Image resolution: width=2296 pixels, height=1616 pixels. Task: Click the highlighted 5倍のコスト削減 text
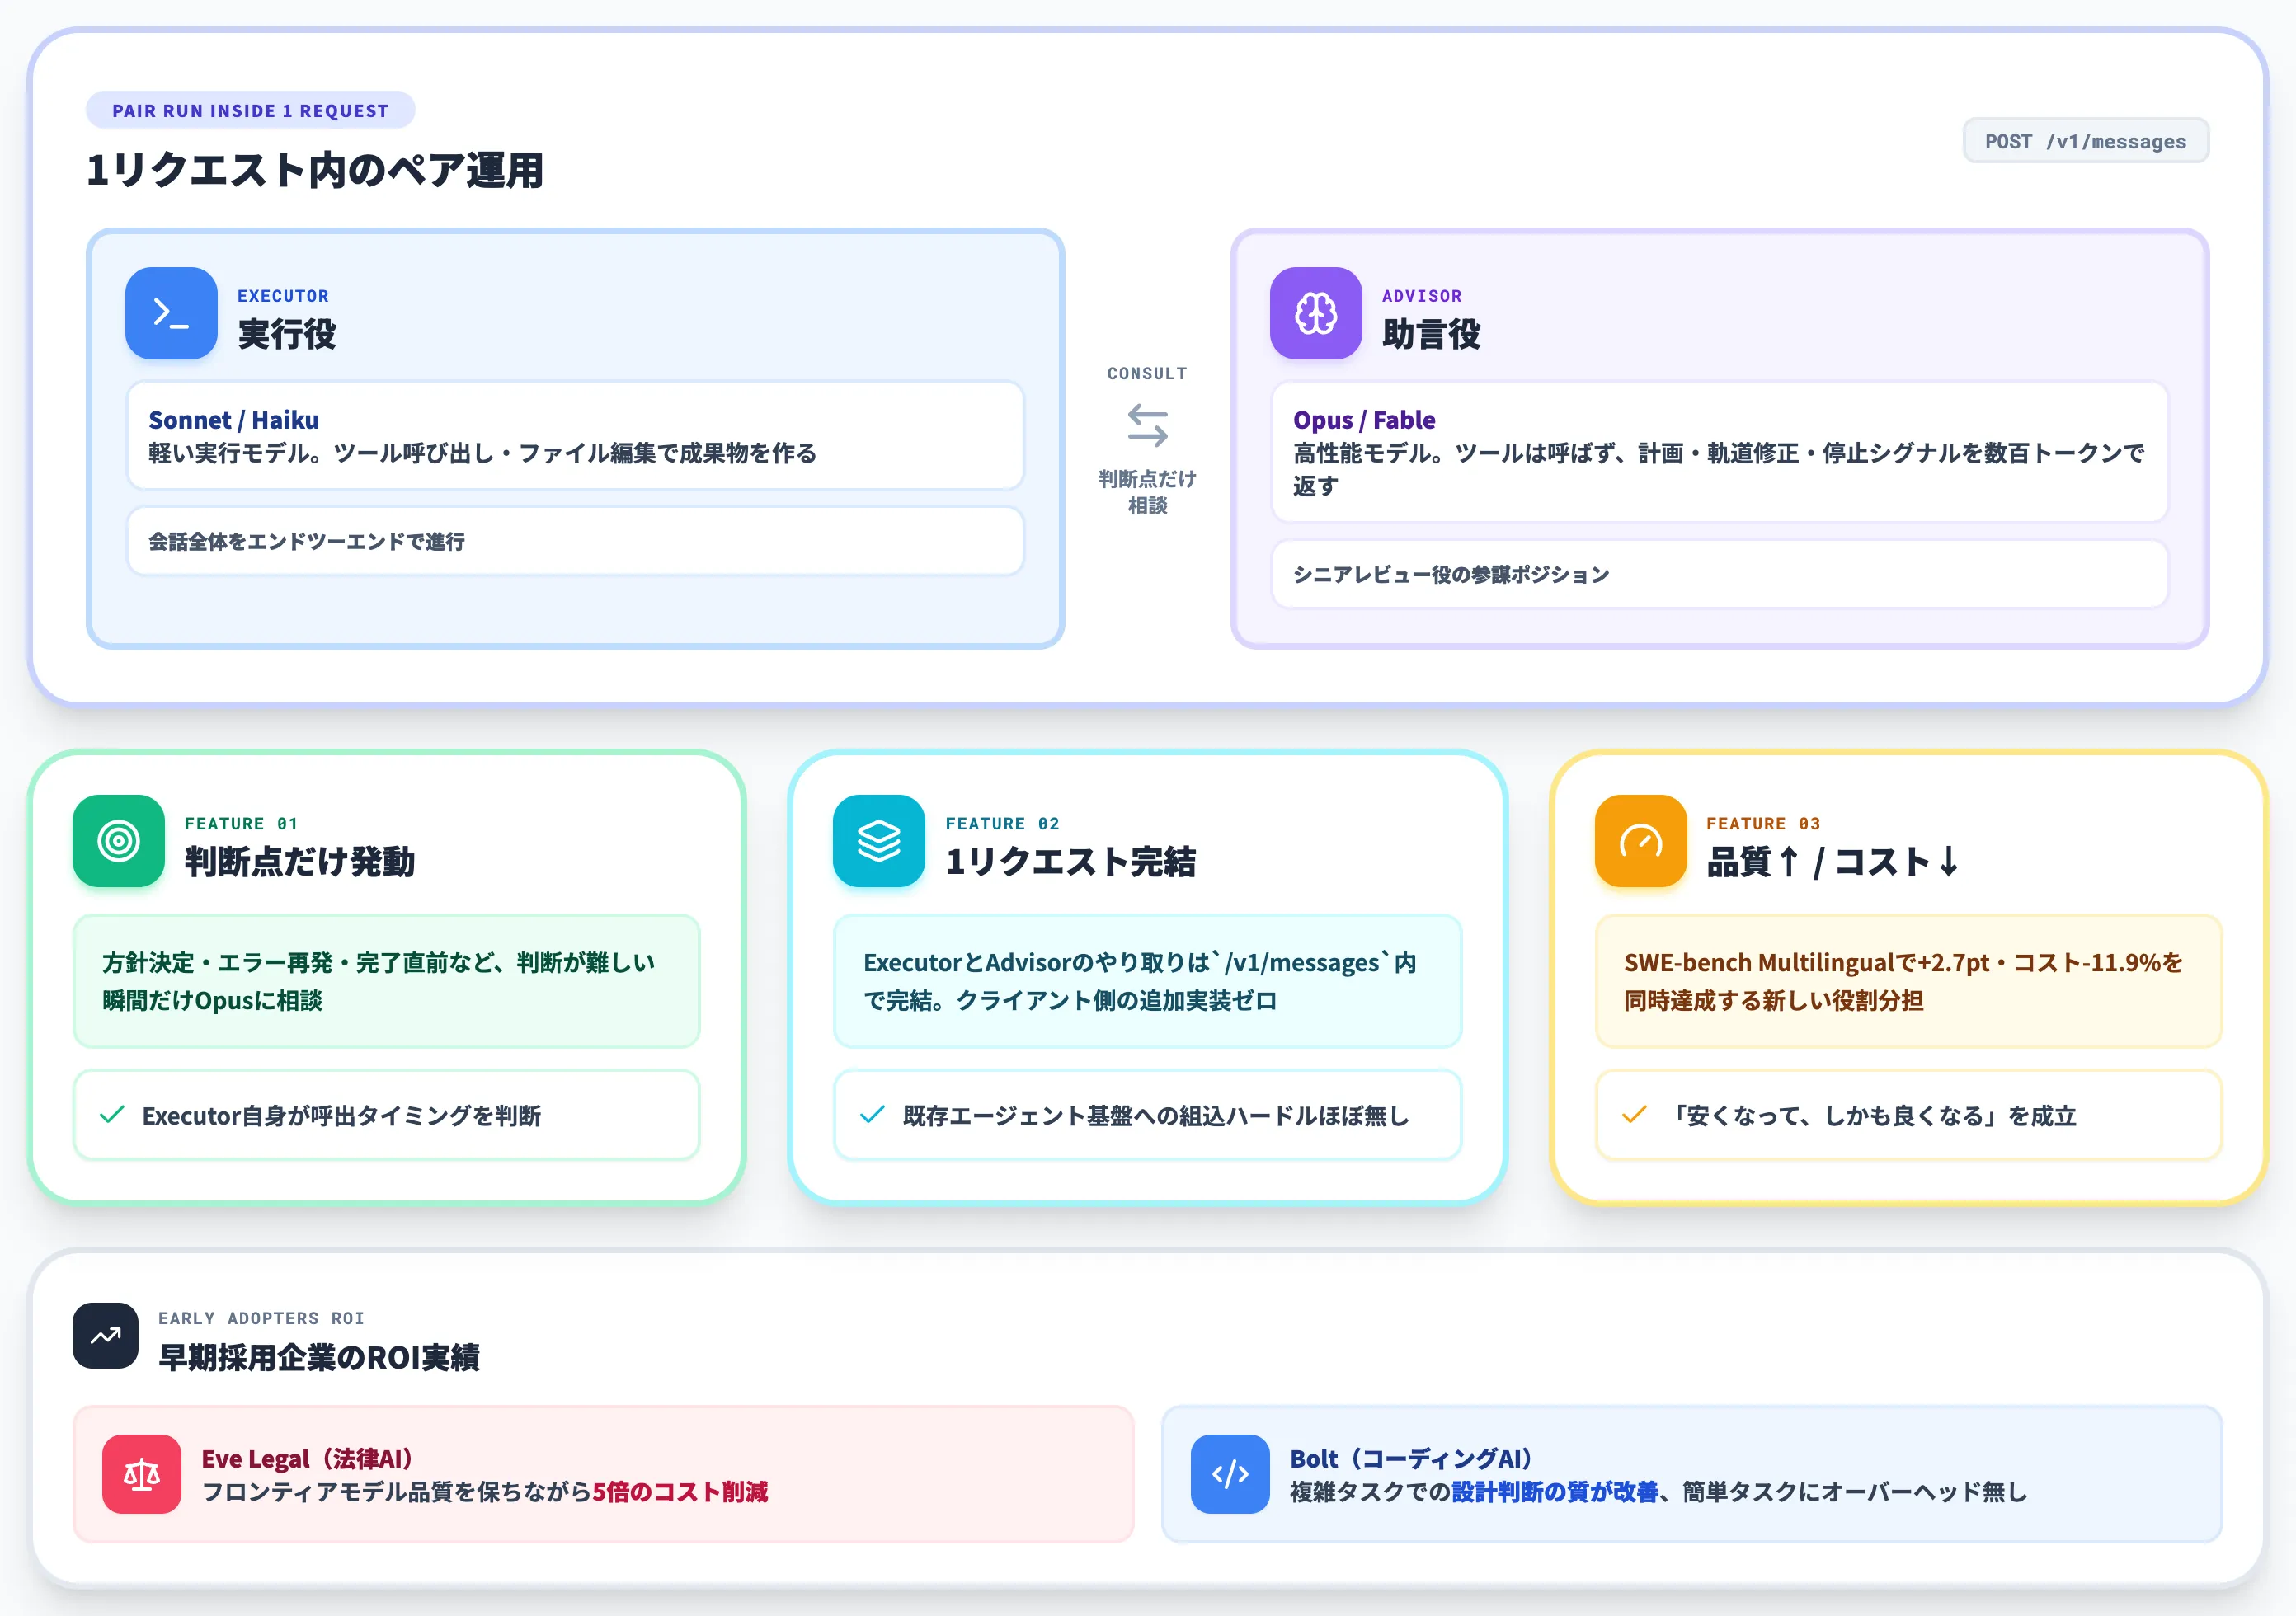point(680,1492)
